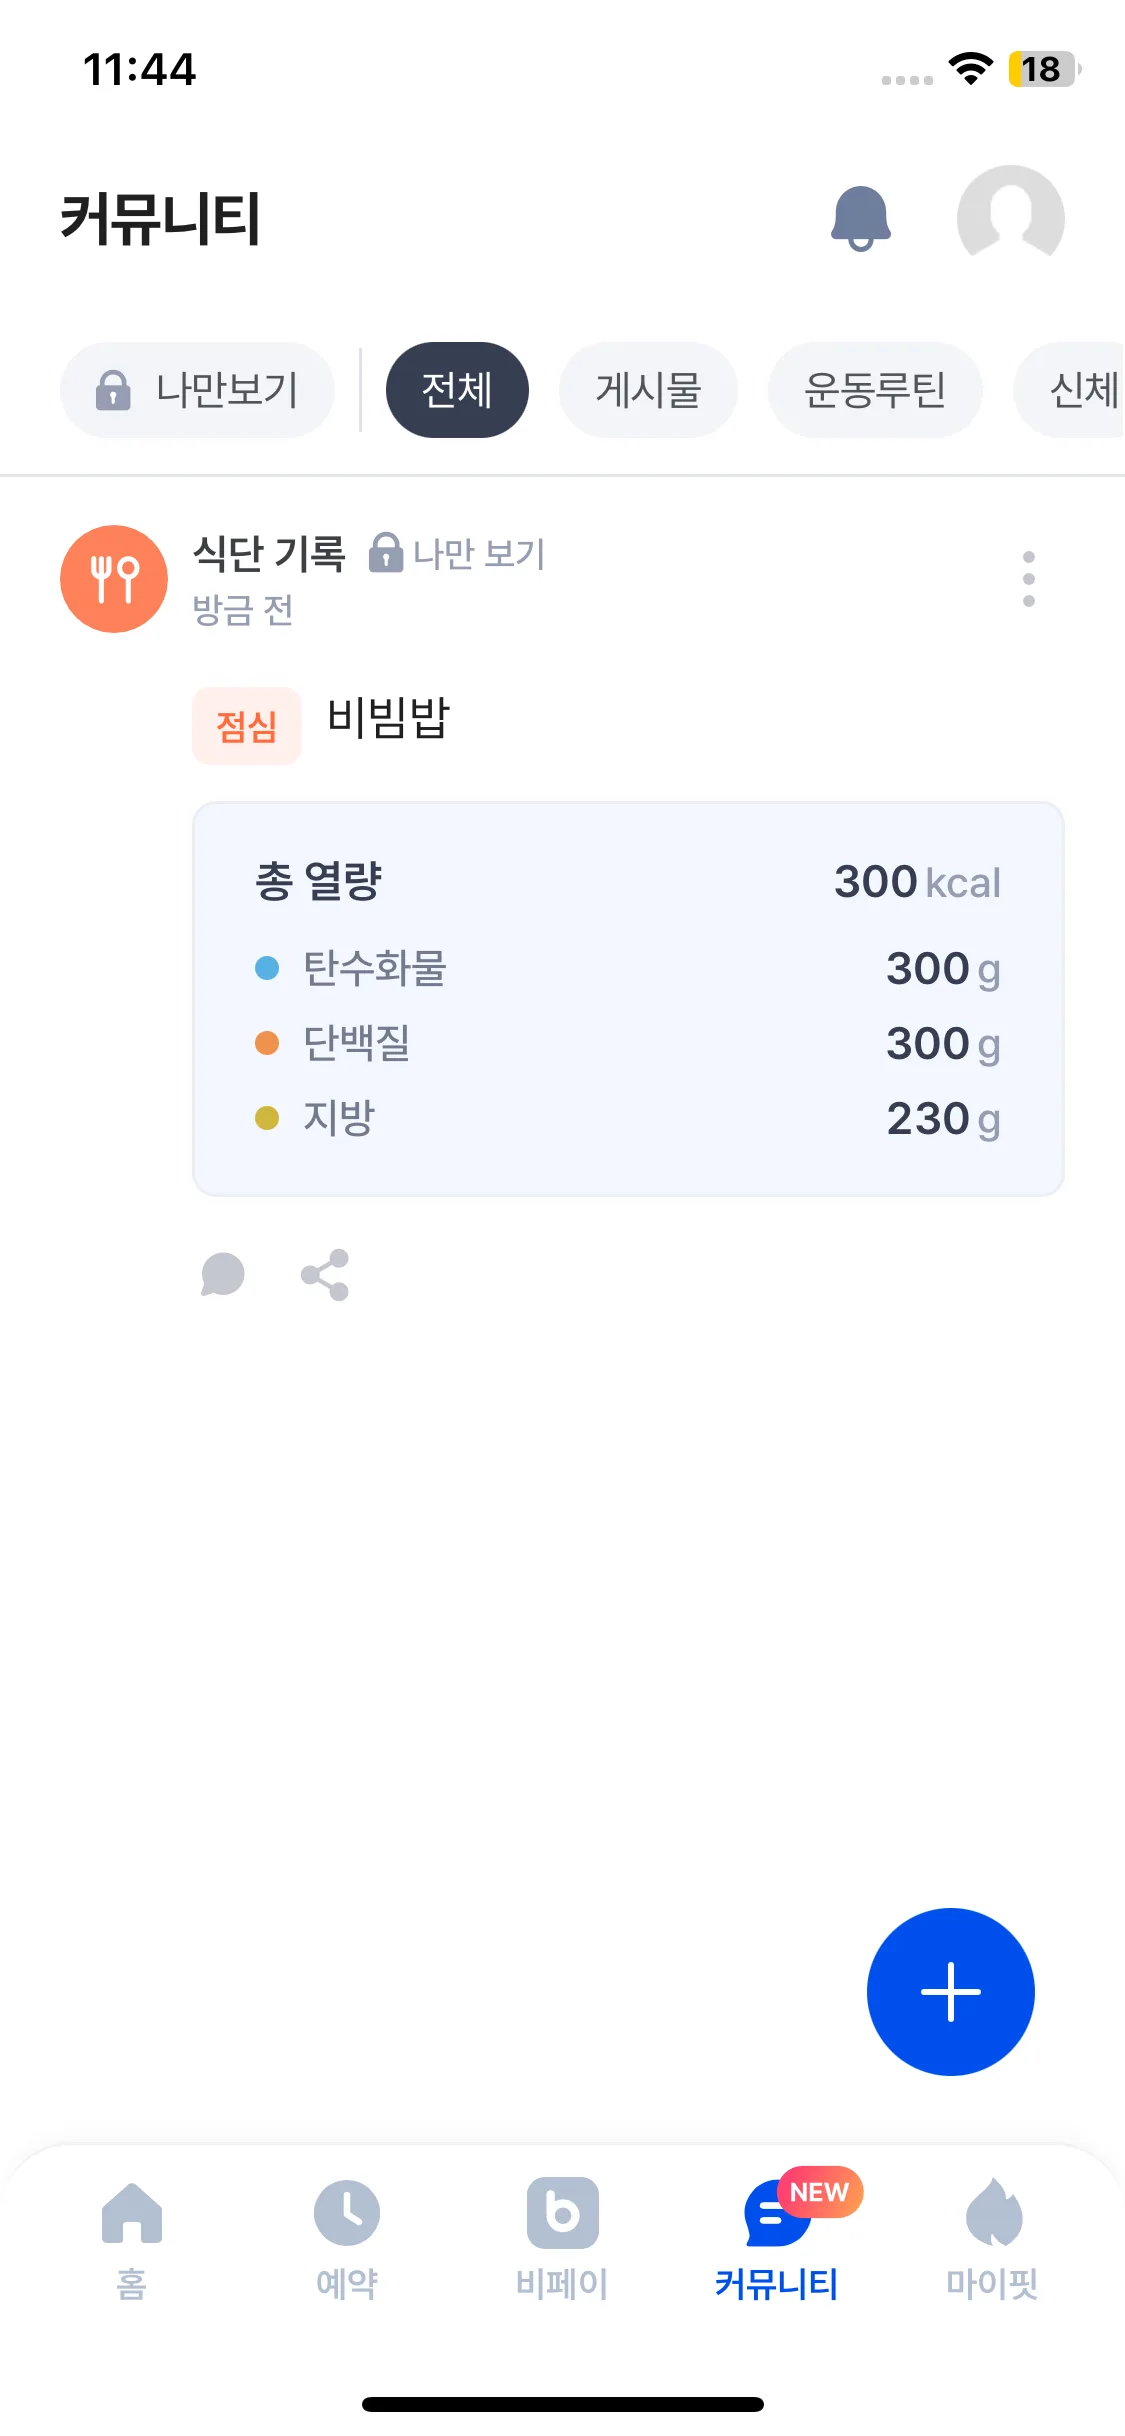The height and width of the screenshot is (2436, 1125).
Task: Tap the 점심 meal tag
Action: coord(247,726)
